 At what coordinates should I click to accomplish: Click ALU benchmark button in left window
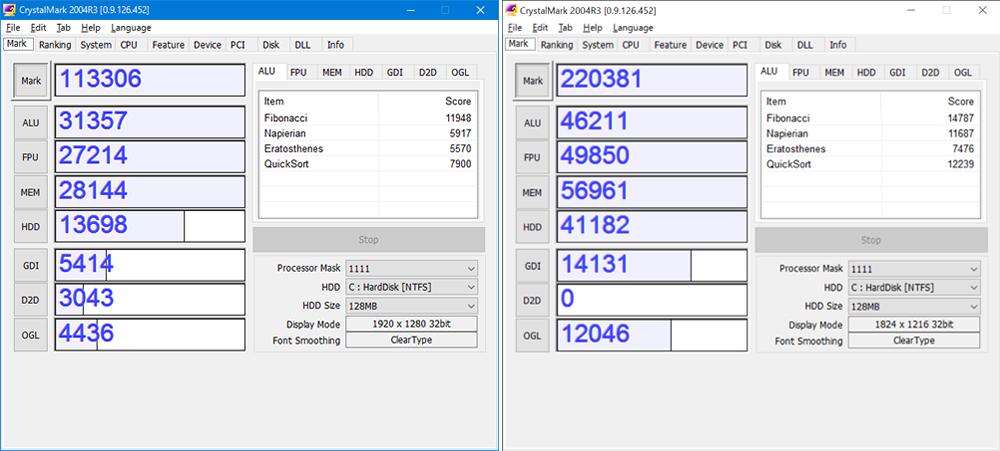click(x=31, y=122)
